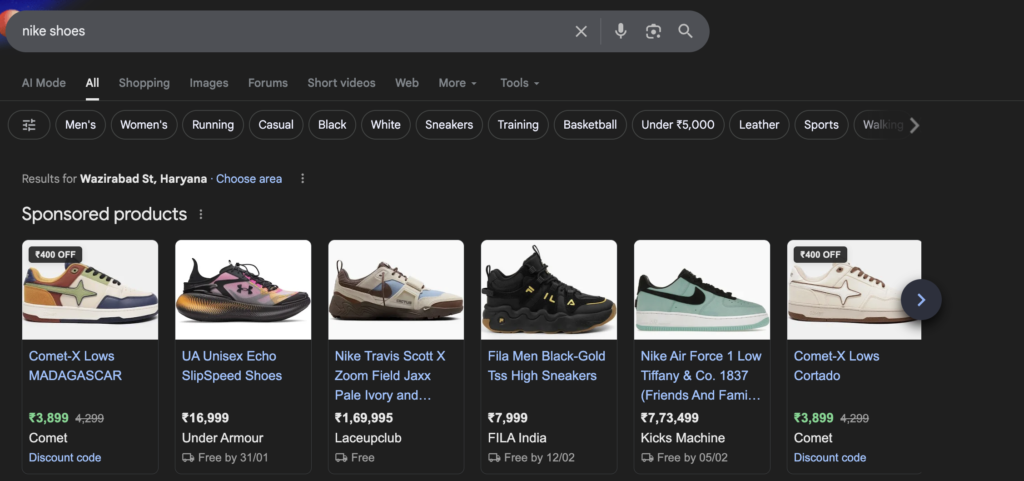1024x481 pixels.
Task: Expand the More dropdown menu
Action: click(457, 83)
